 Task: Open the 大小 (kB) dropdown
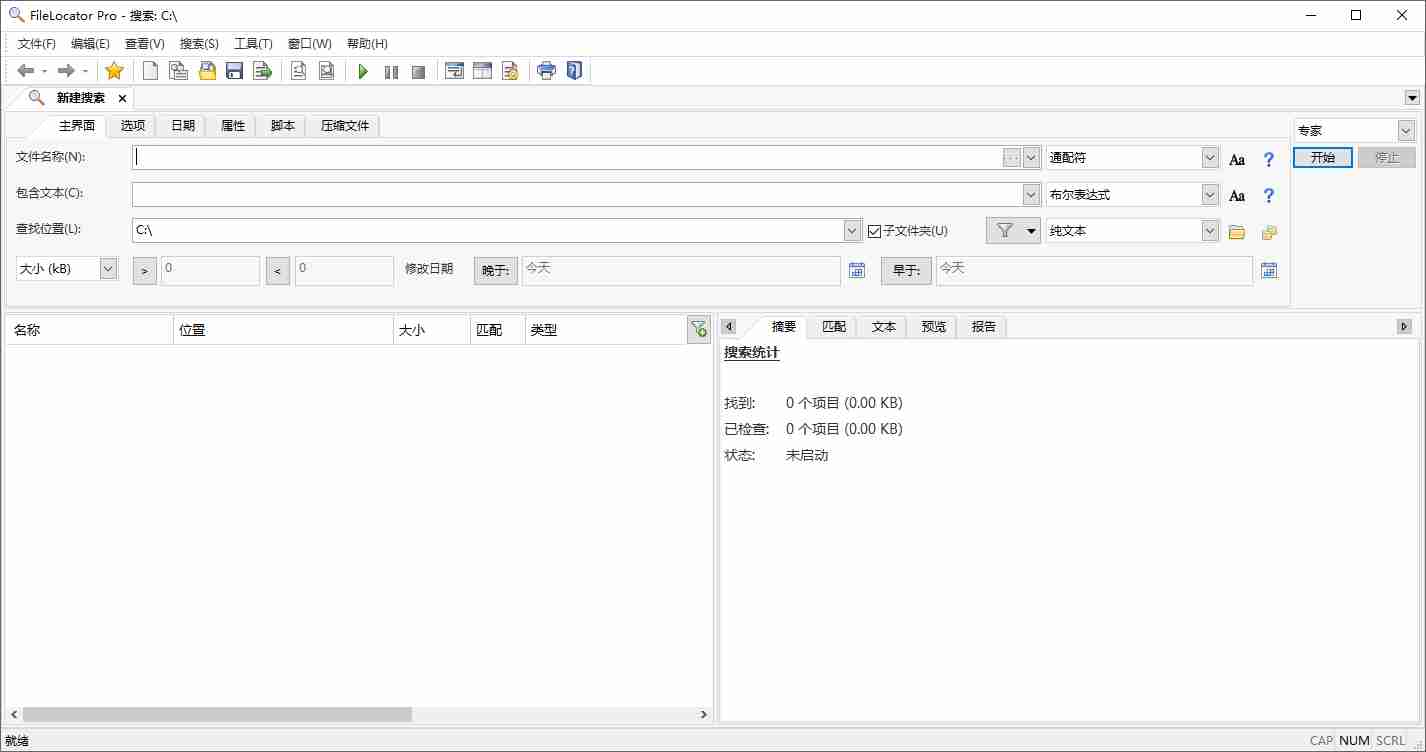pos(108,268)
